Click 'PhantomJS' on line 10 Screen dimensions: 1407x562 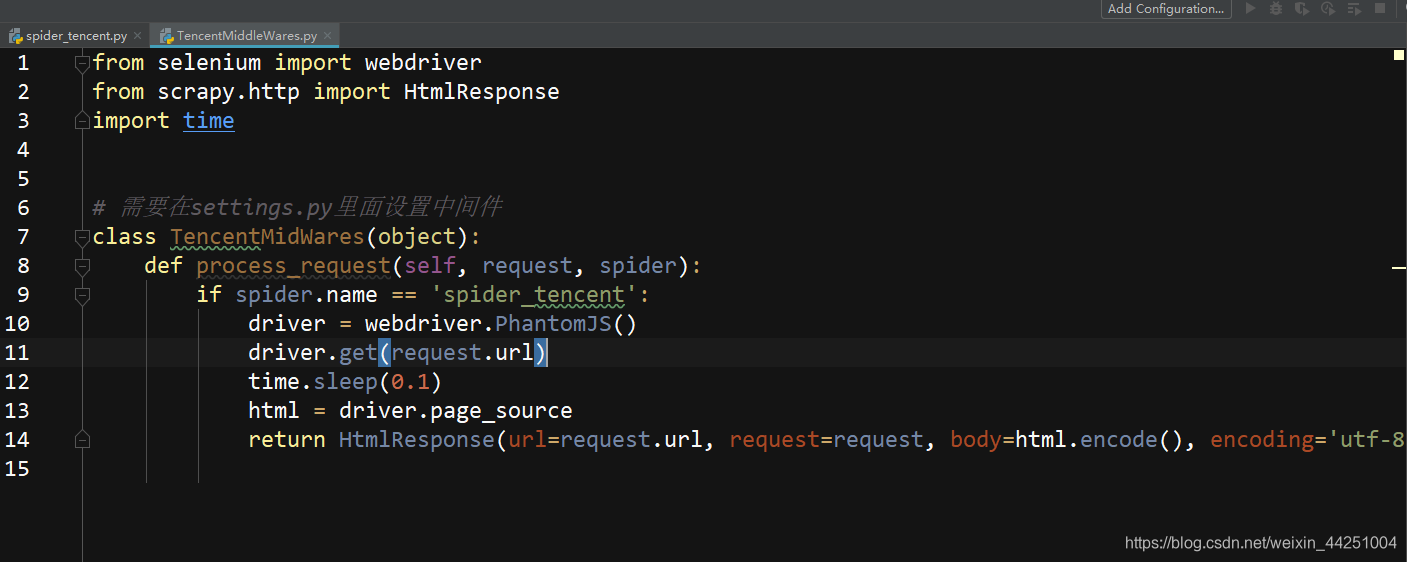(553, 324)
